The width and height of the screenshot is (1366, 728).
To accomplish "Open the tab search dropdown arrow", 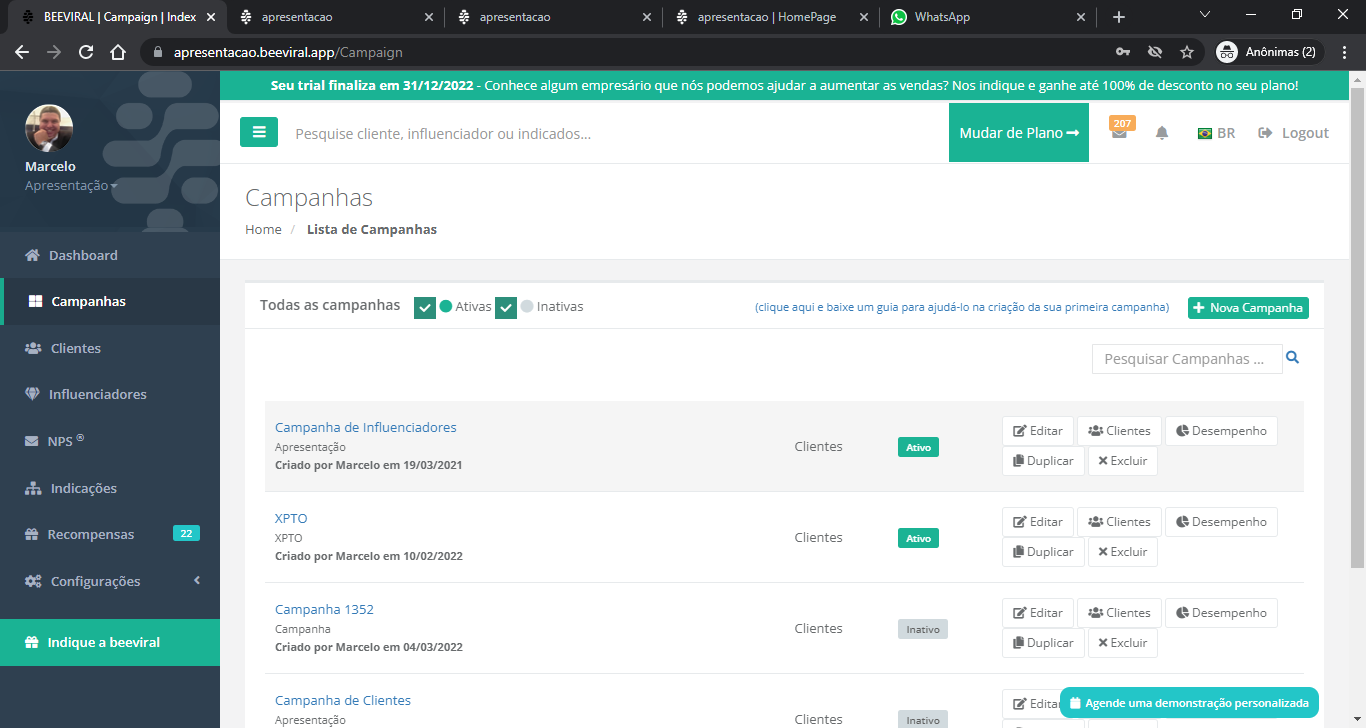I will click(x=1205, y=15).
